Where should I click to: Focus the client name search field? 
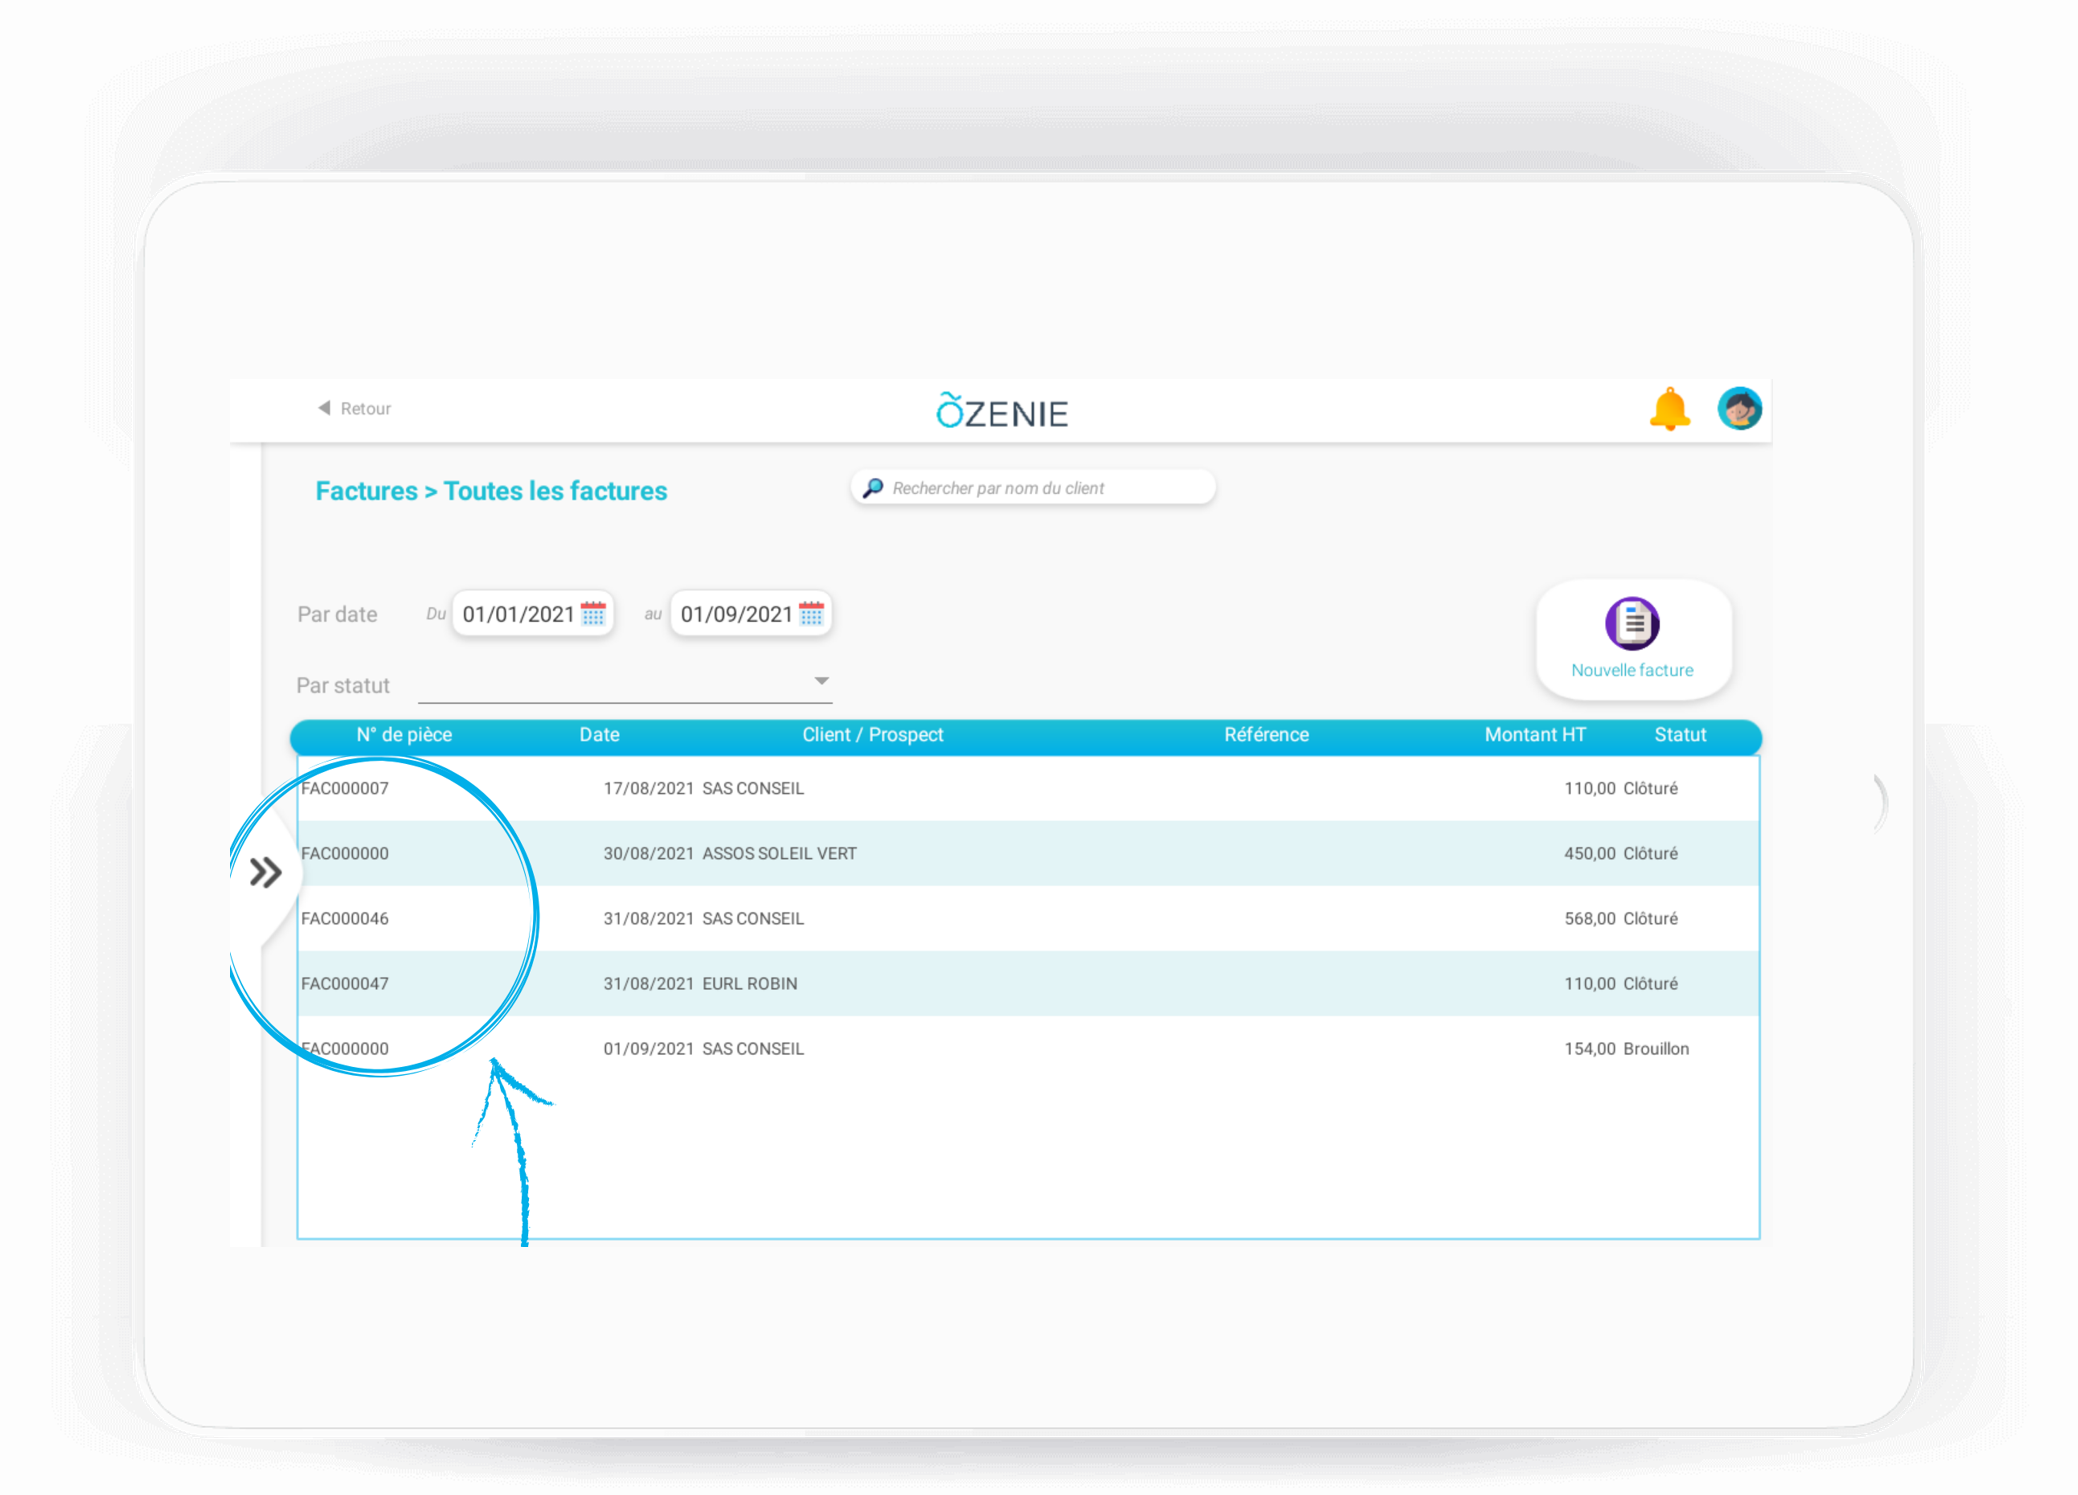point(1033,487)
